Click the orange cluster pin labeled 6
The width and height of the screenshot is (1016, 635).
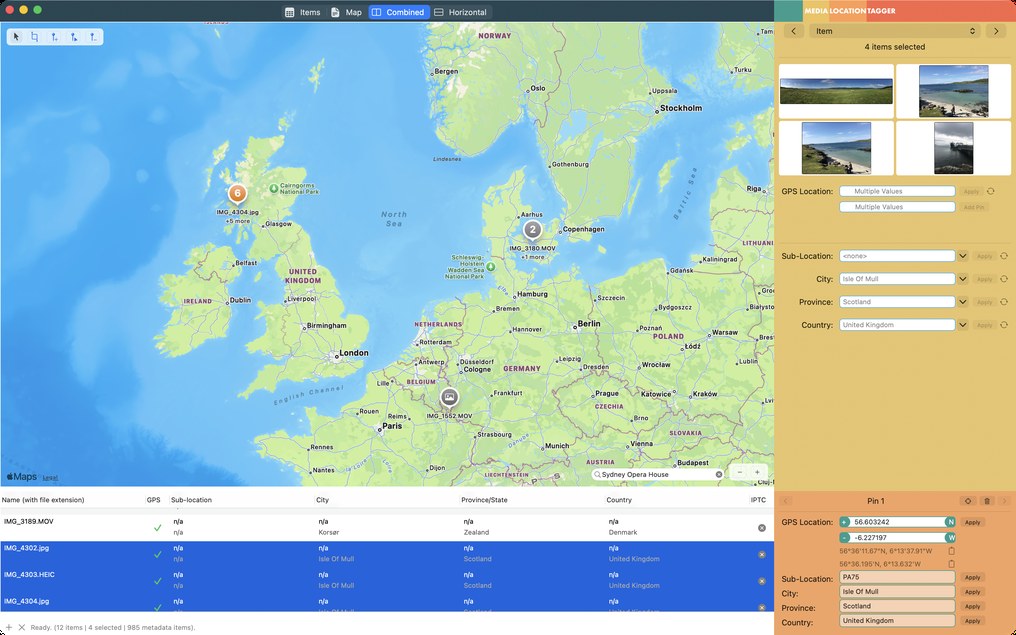coord(237,194)
